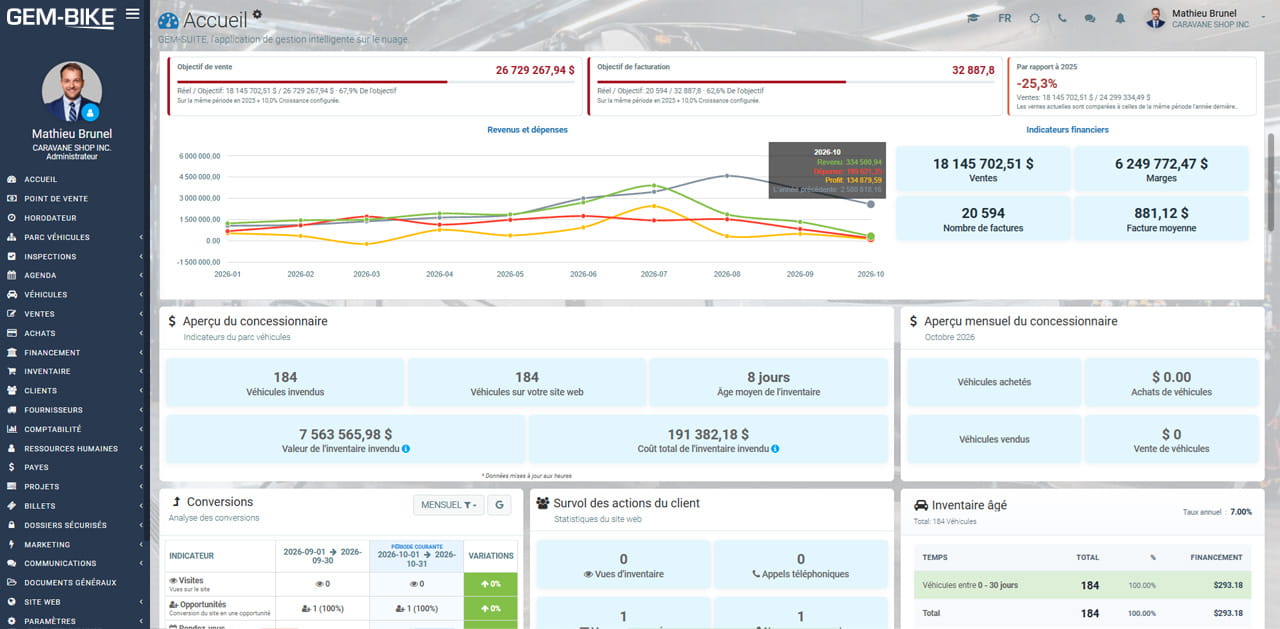1280x629 pixels.
Task: Click the Clients users icon in sidebar
Action: click(11, 390)
